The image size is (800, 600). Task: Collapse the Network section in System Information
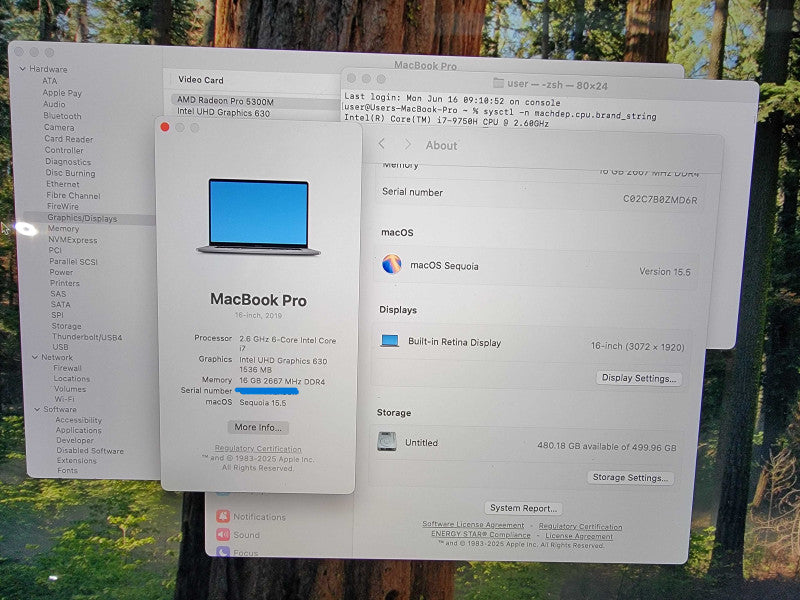(35, 357)
